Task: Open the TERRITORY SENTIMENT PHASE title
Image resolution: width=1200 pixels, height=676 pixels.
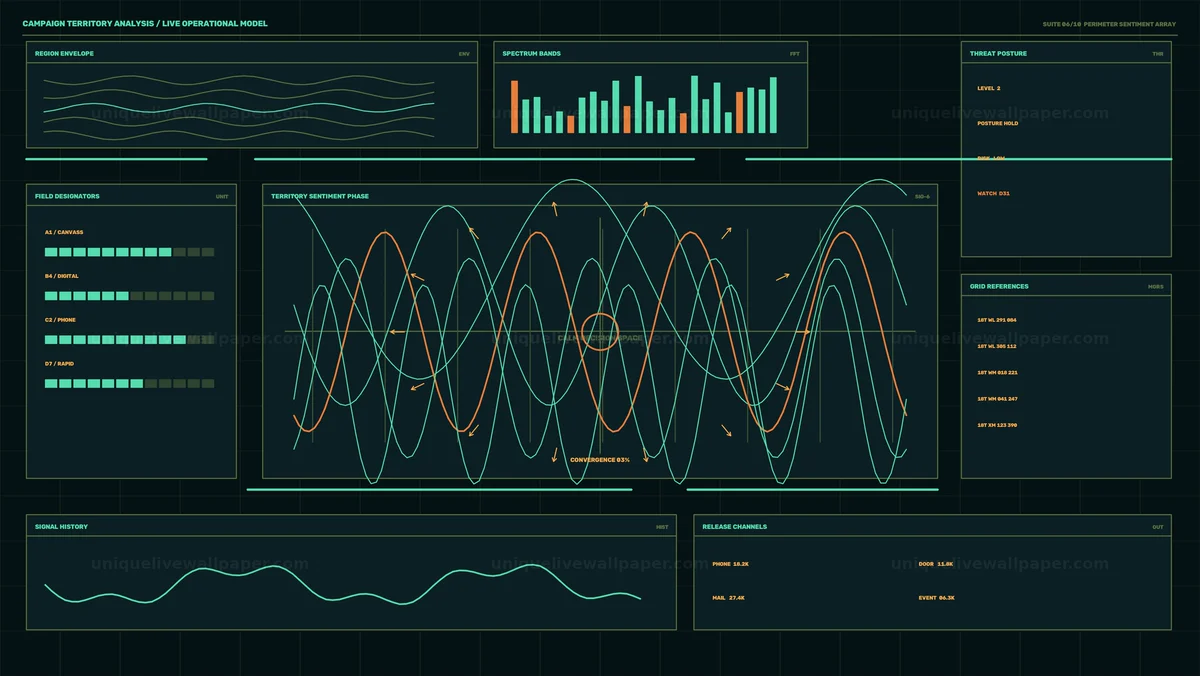Action: [320, 196]
